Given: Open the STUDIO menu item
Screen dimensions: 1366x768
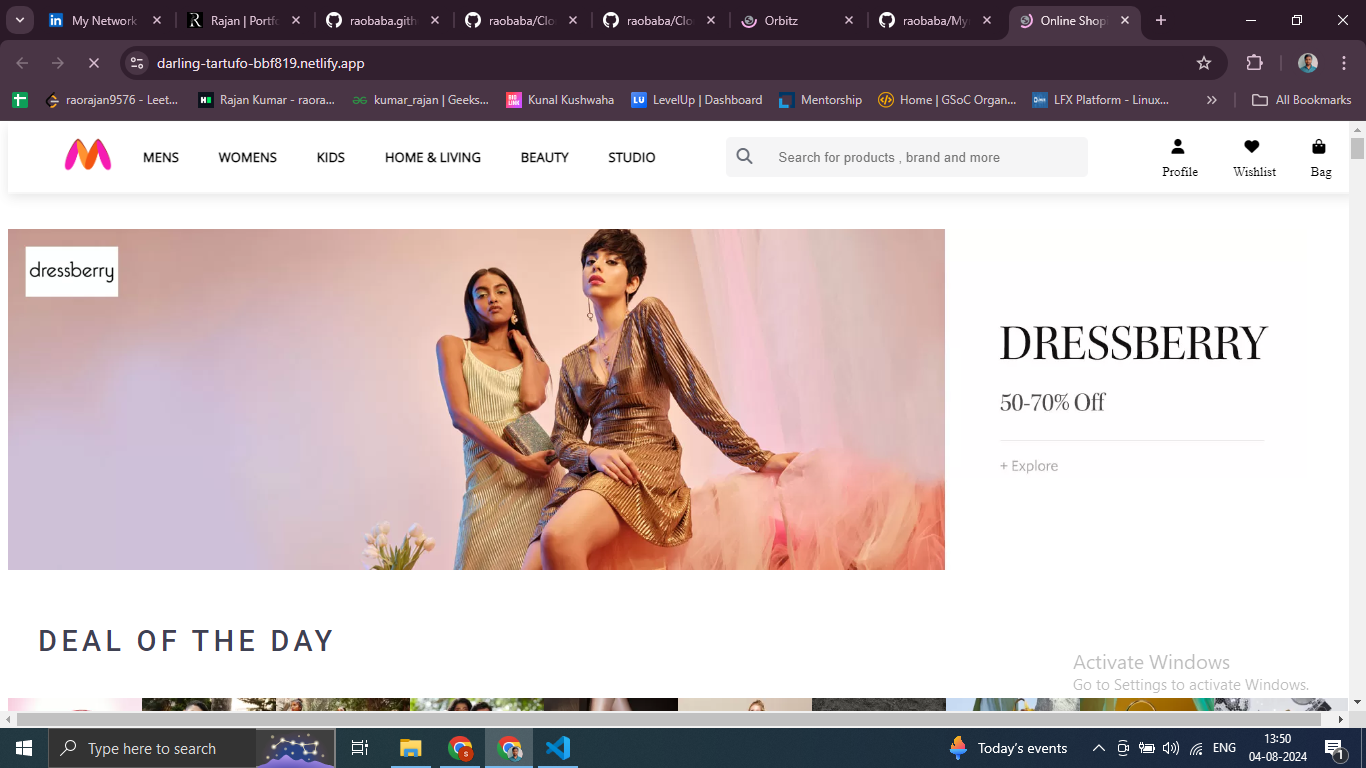Looking at the screenshot, I should [631, 157].
